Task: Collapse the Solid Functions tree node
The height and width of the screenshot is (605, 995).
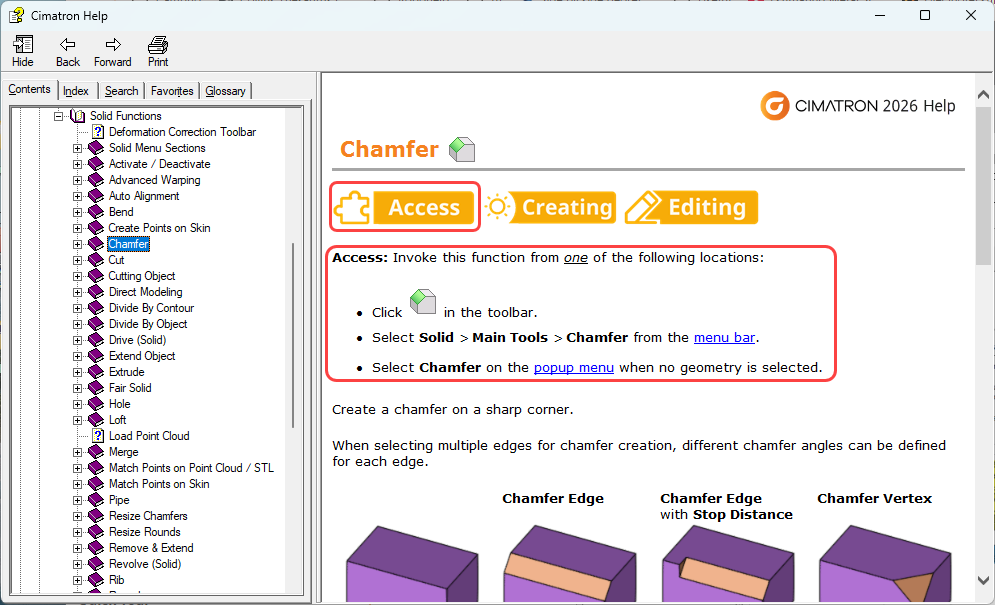Action: coord(58,116)
